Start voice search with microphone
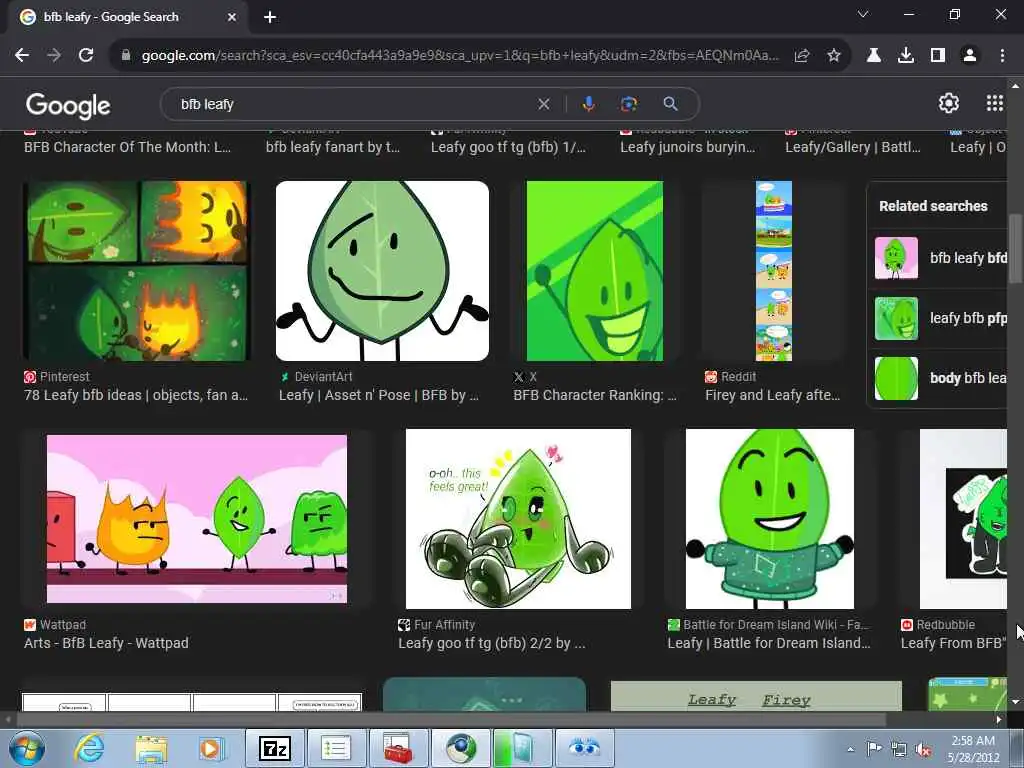The width and height of the screenshot is (1024, 768). click(x=588, y=104)
